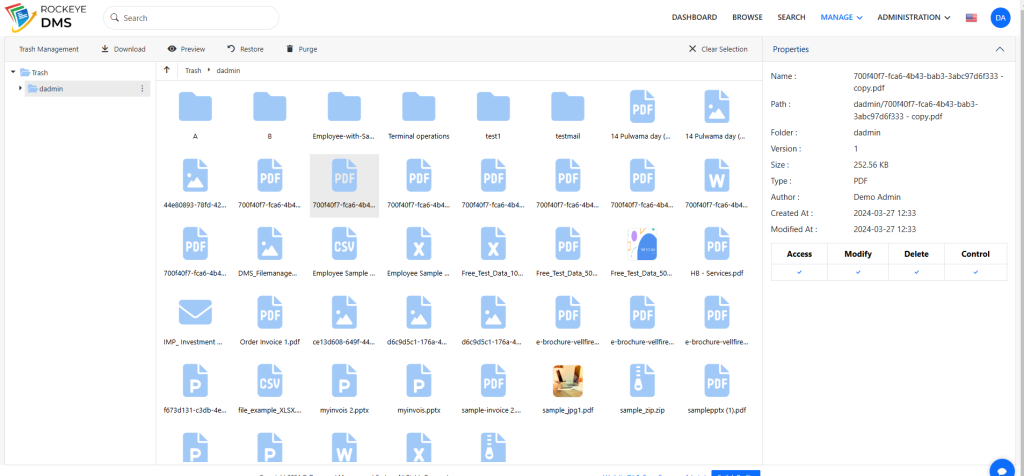The image size is (1024, 476).
Task: Expand the dadmin tree node arrow
Action: [x=20, y=88]
